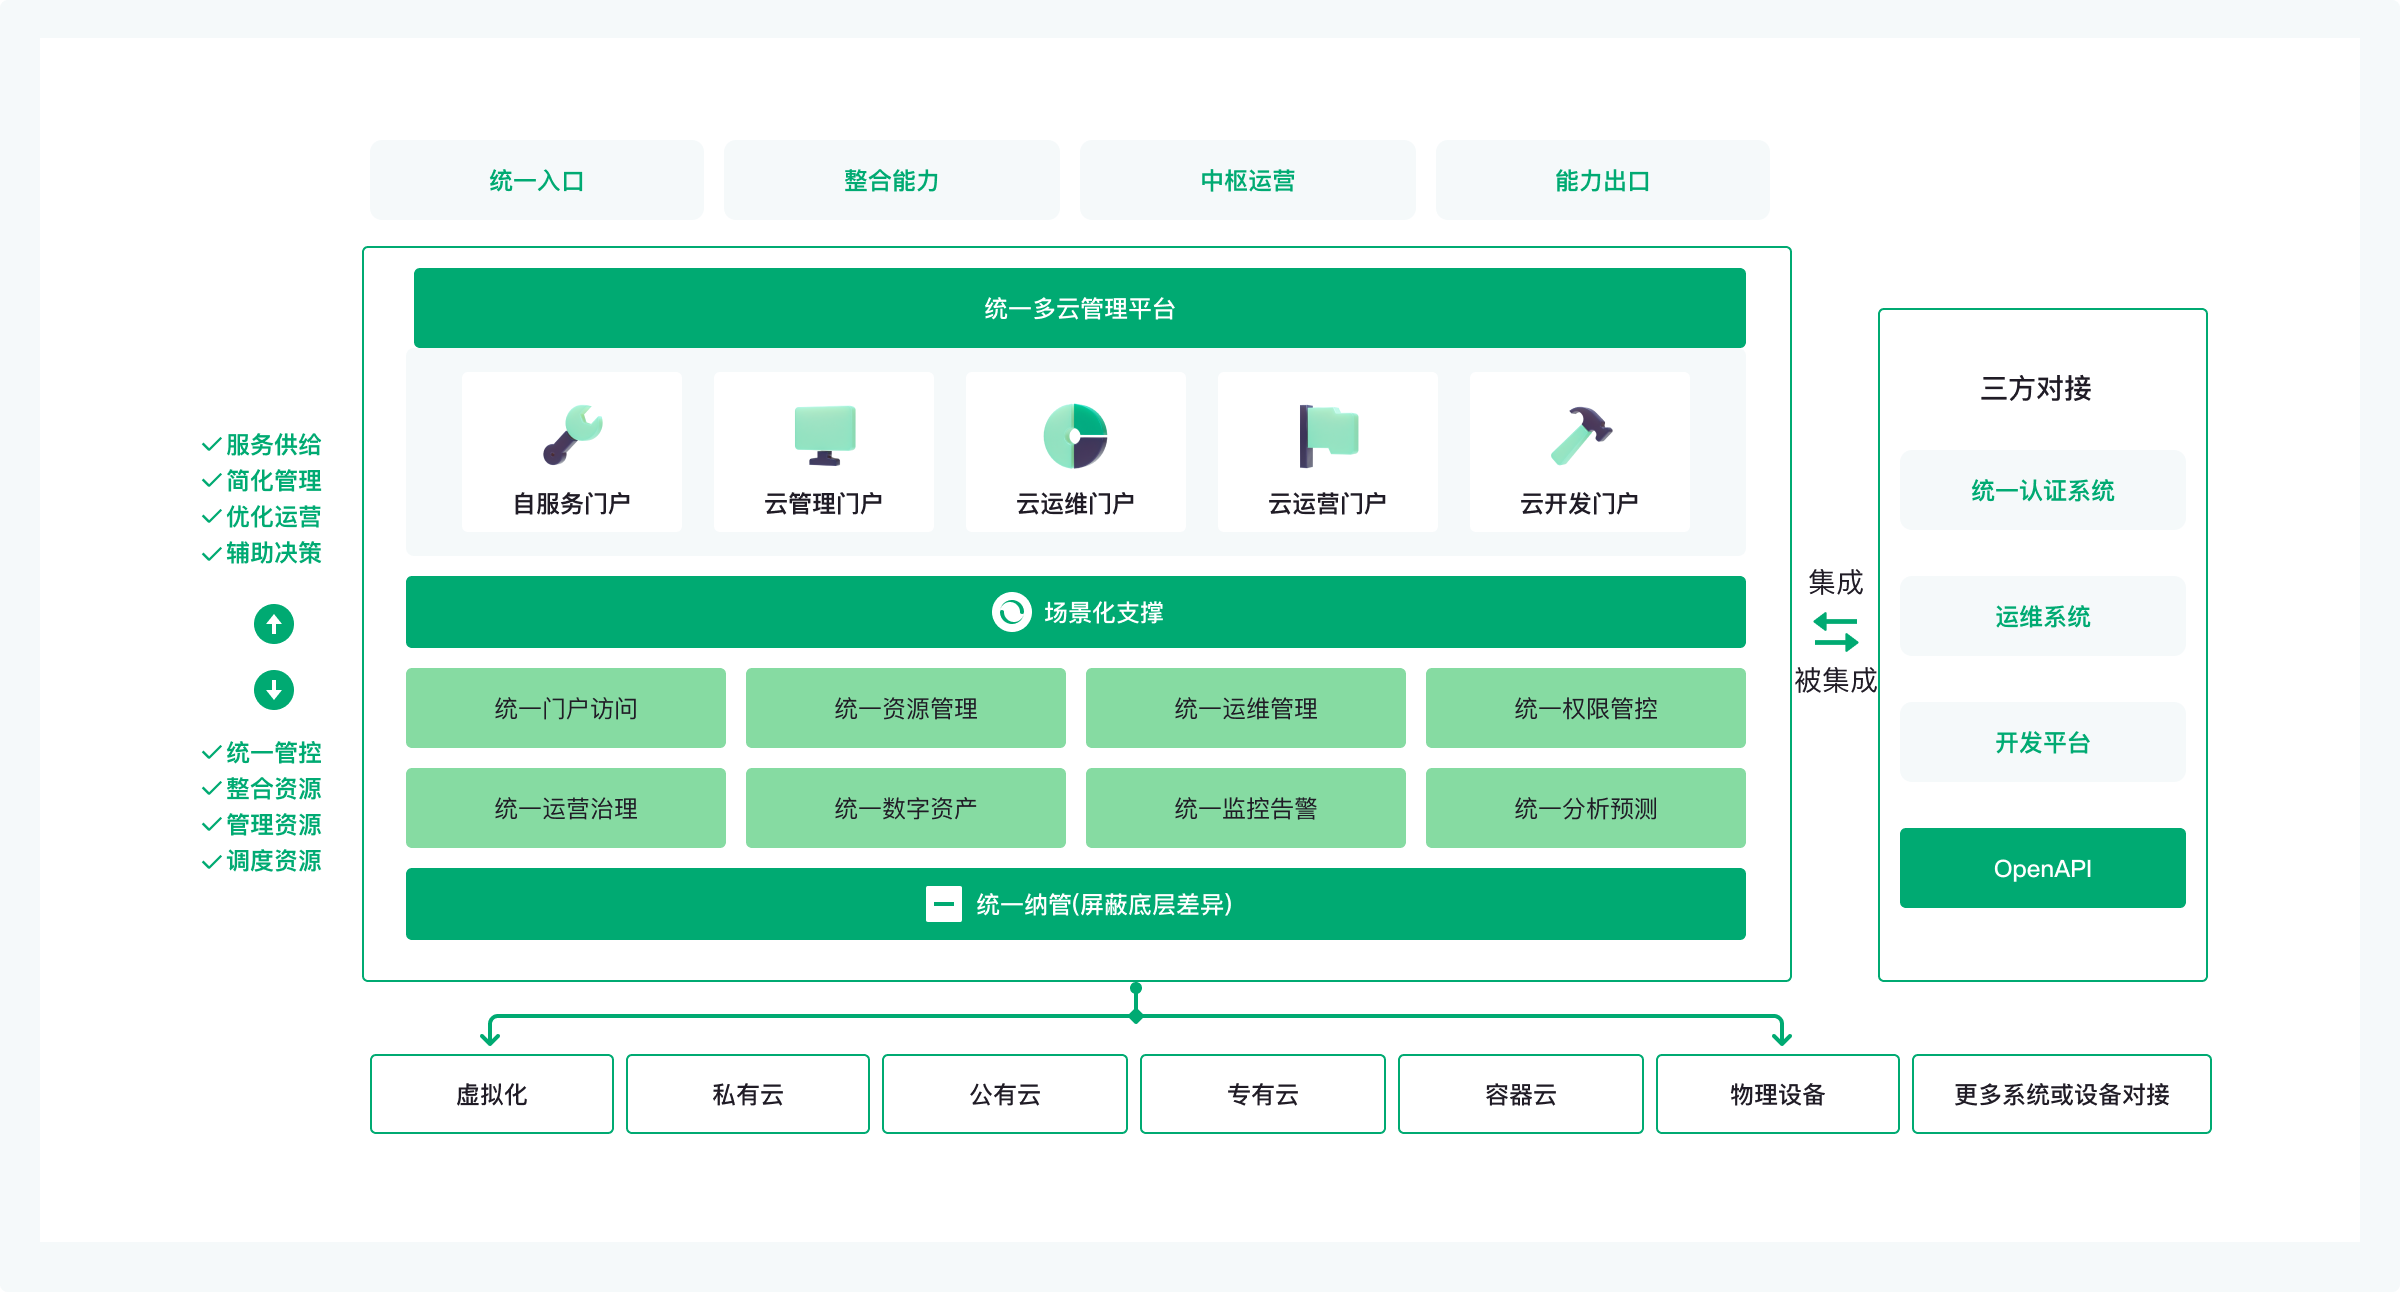Click the green up arrow circle

[x=274, y=624]
